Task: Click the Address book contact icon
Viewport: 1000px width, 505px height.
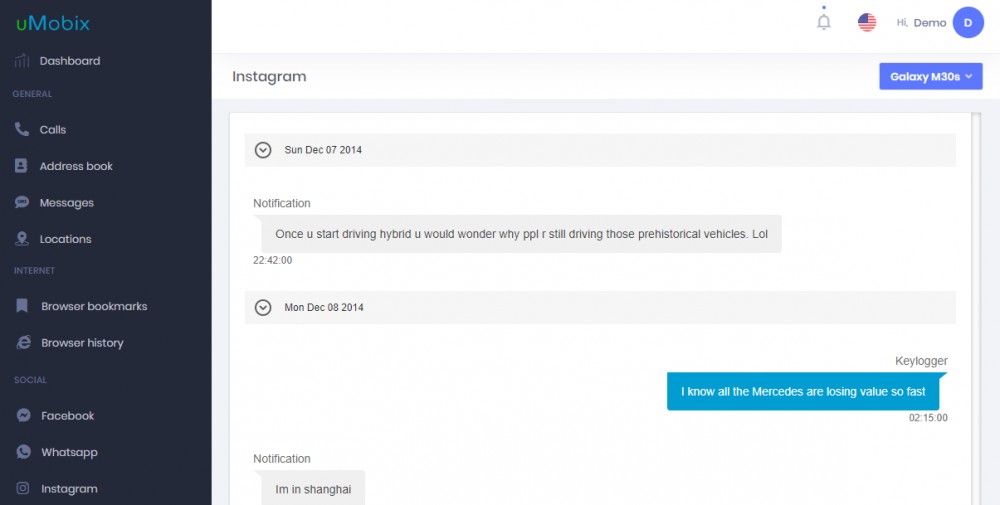Action: pyautogui.click(x=21, y=166)
